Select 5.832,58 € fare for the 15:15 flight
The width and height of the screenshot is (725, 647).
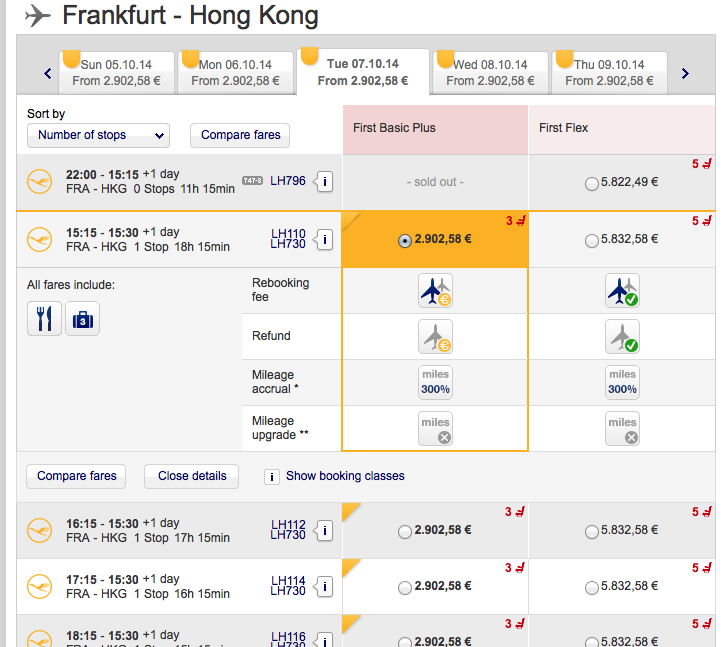tap(591, 241)
